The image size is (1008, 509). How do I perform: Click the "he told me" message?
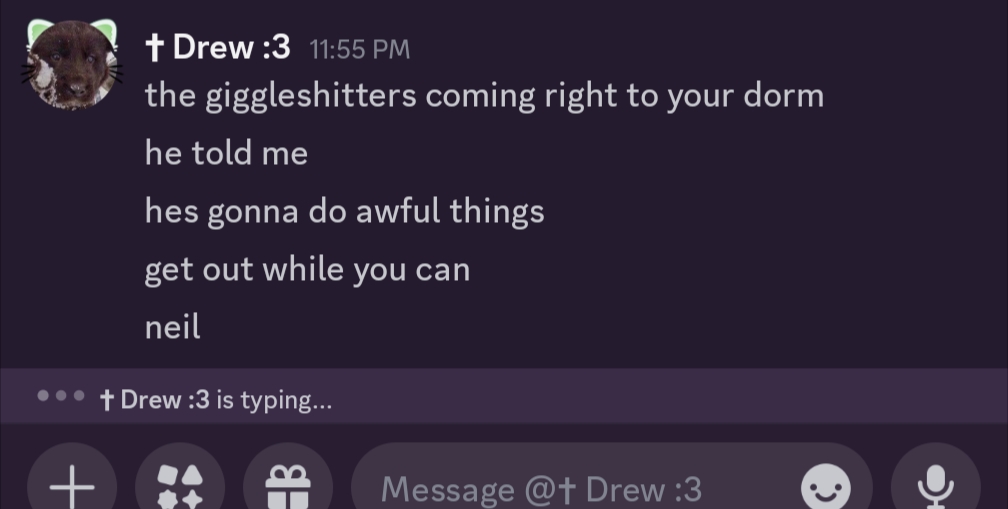[226, 153]
